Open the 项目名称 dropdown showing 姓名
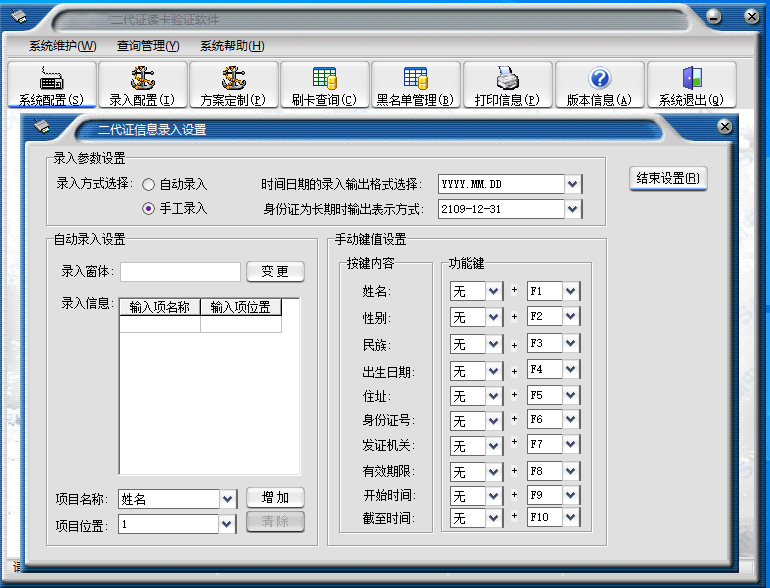Image resolution: width=770 pixels, height=588 pixels. [x=228, y=498]
